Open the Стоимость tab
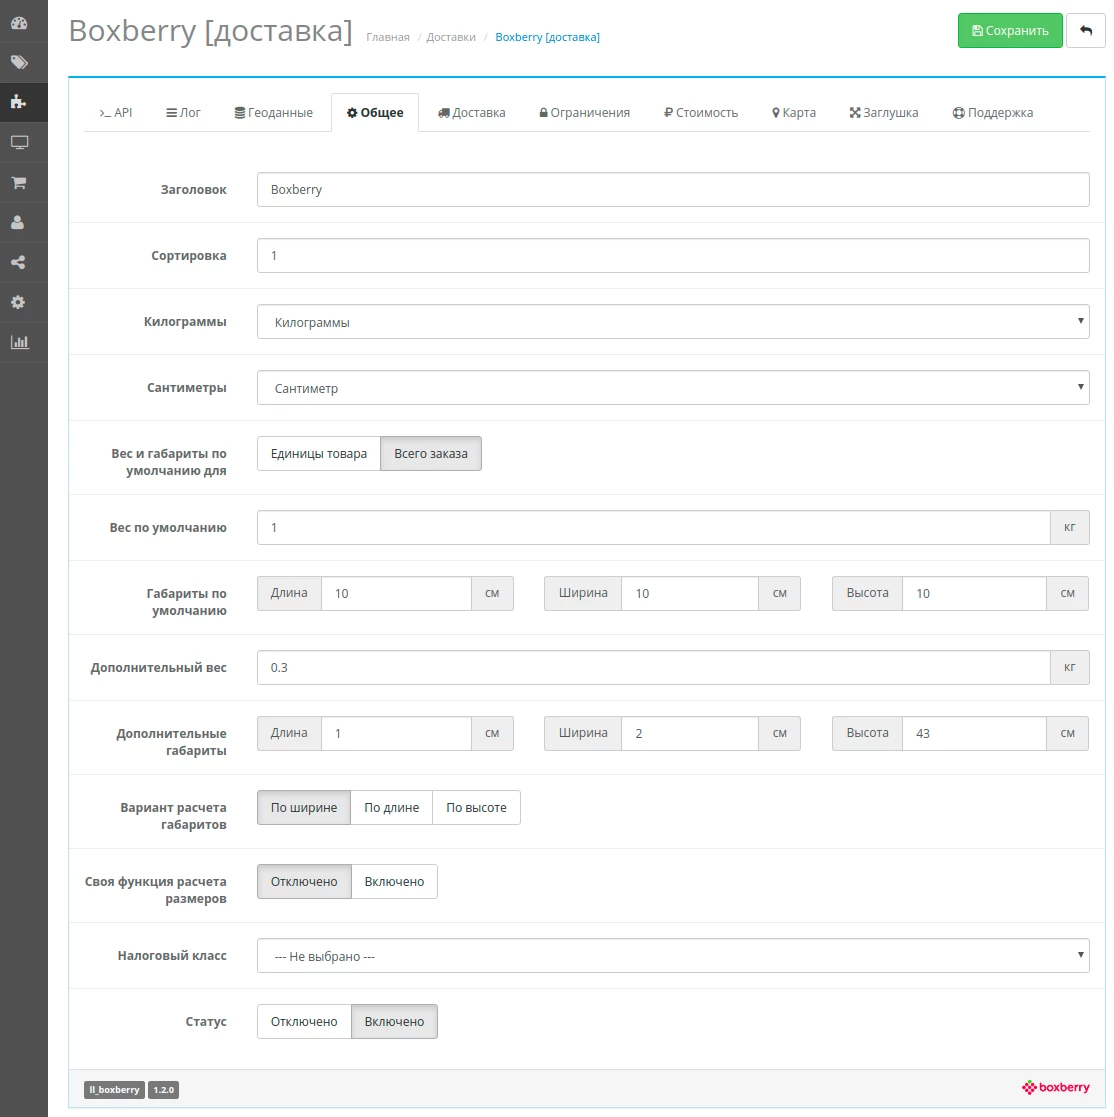Screen dimensions: 1114x1117 (x=701, y=113)
